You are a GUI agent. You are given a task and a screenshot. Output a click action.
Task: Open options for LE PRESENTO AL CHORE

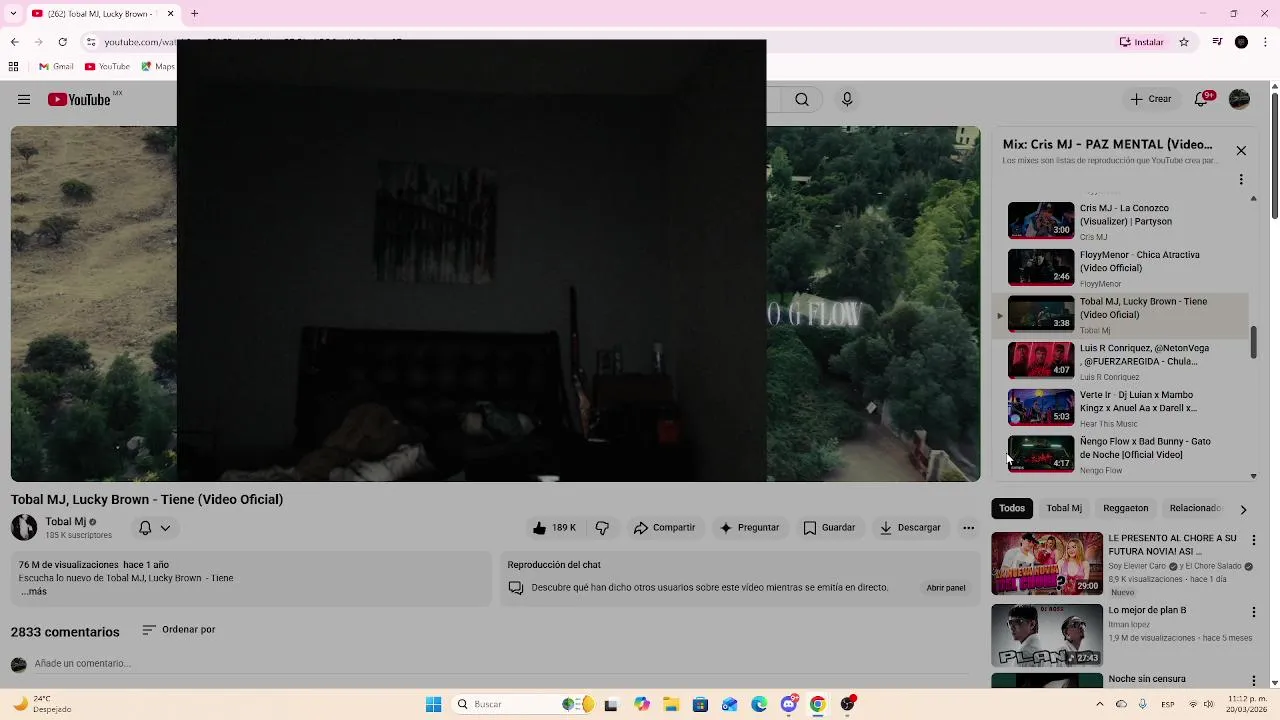[1254, 540]
